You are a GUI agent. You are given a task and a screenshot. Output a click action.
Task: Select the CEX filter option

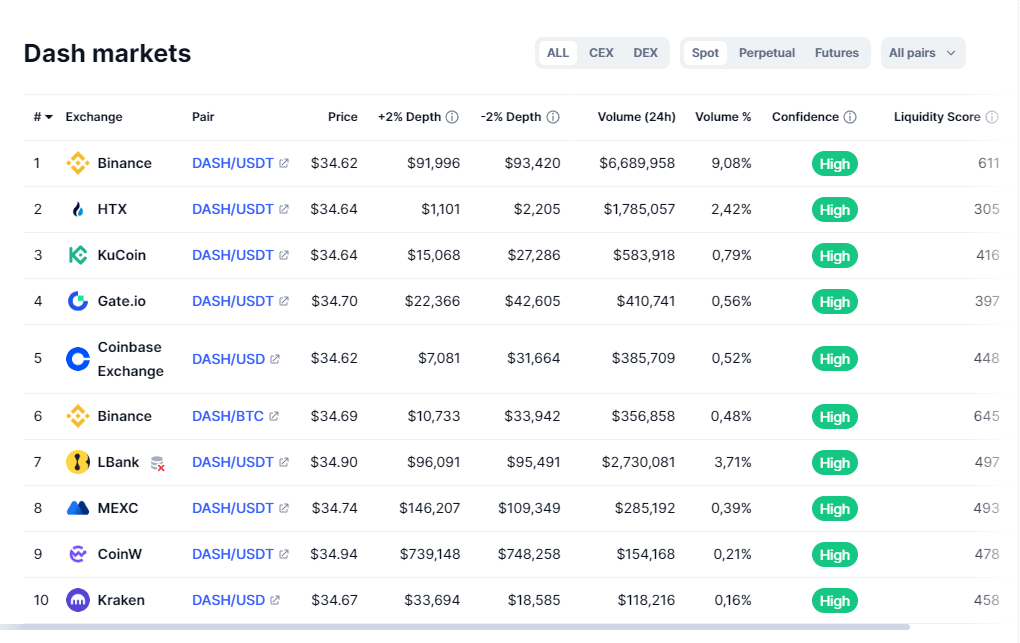click(601, 53)
